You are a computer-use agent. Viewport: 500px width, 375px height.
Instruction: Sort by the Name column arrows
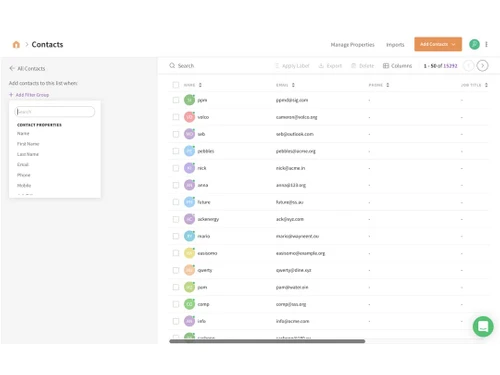click(x=200, y=85)
